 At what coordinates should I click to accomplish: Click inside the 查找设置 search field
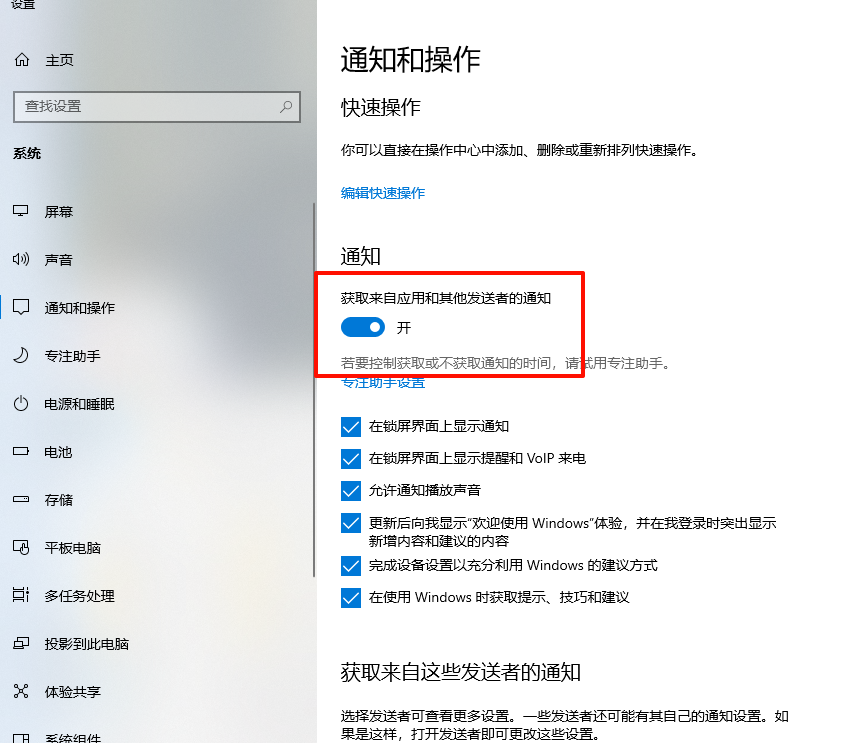[156, 107]
